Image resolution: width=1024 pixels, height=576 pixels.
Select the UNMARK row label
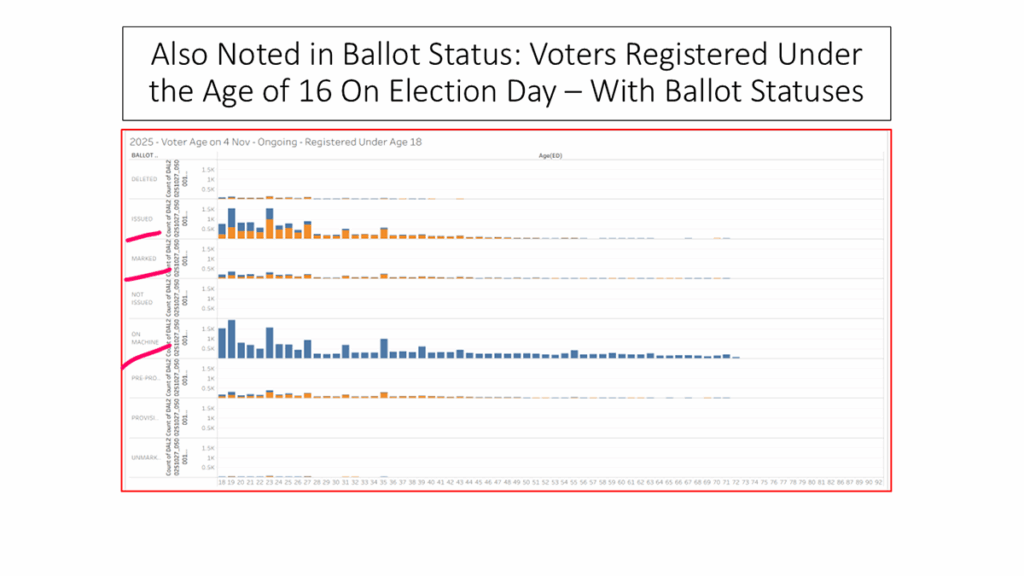pyautogui.click(x=143, y=458)
